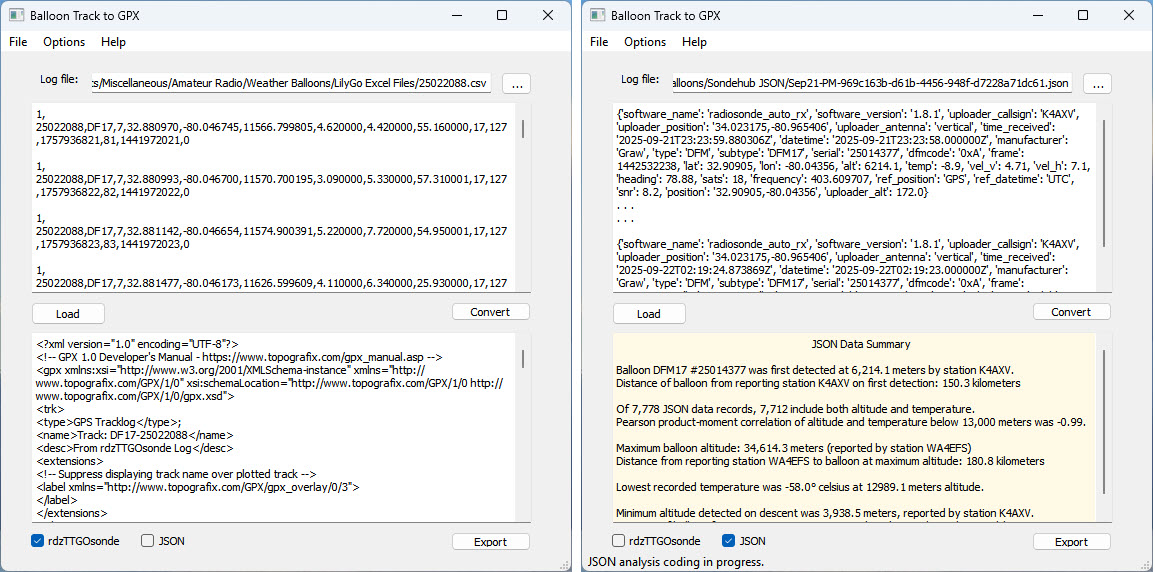Uncheck rdzTTGOsonde checkbox in left window
Viewport: 1155px width, 572px height.
click(x=38, y=541)
